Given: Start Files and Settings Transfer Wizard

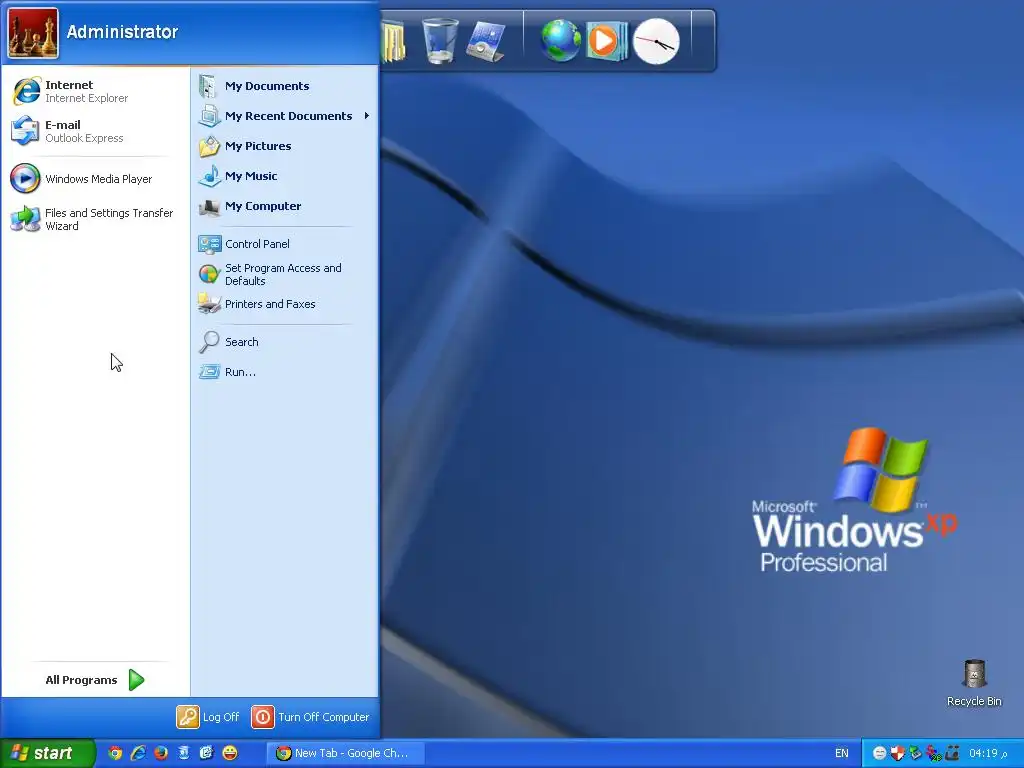Looking at the screenshot, I should pyautogui.click(x=95, y=219).
